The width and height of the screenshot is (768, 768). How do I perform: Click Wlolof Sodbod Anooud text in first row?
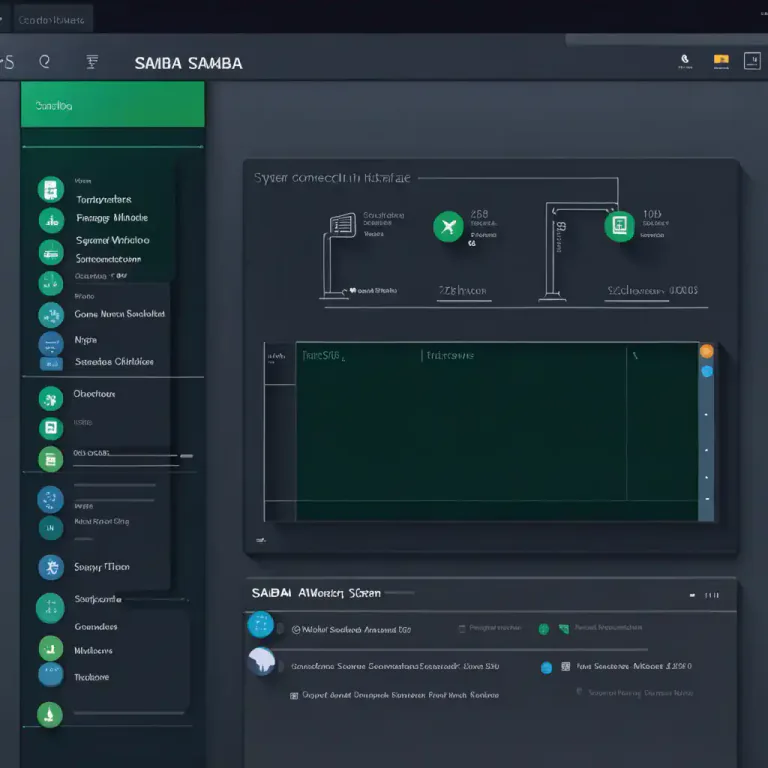coord(356,629)
